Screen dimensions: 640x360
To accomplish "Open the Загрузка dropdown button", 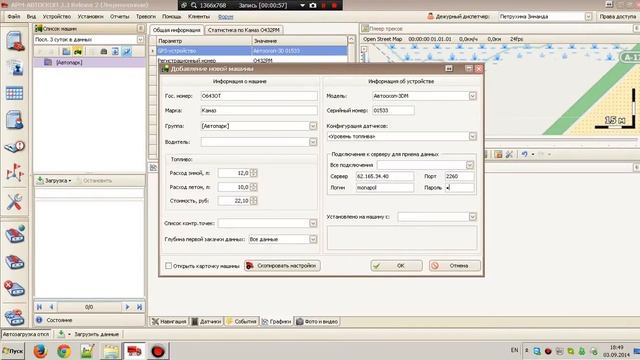I will [x=54, y=180].
